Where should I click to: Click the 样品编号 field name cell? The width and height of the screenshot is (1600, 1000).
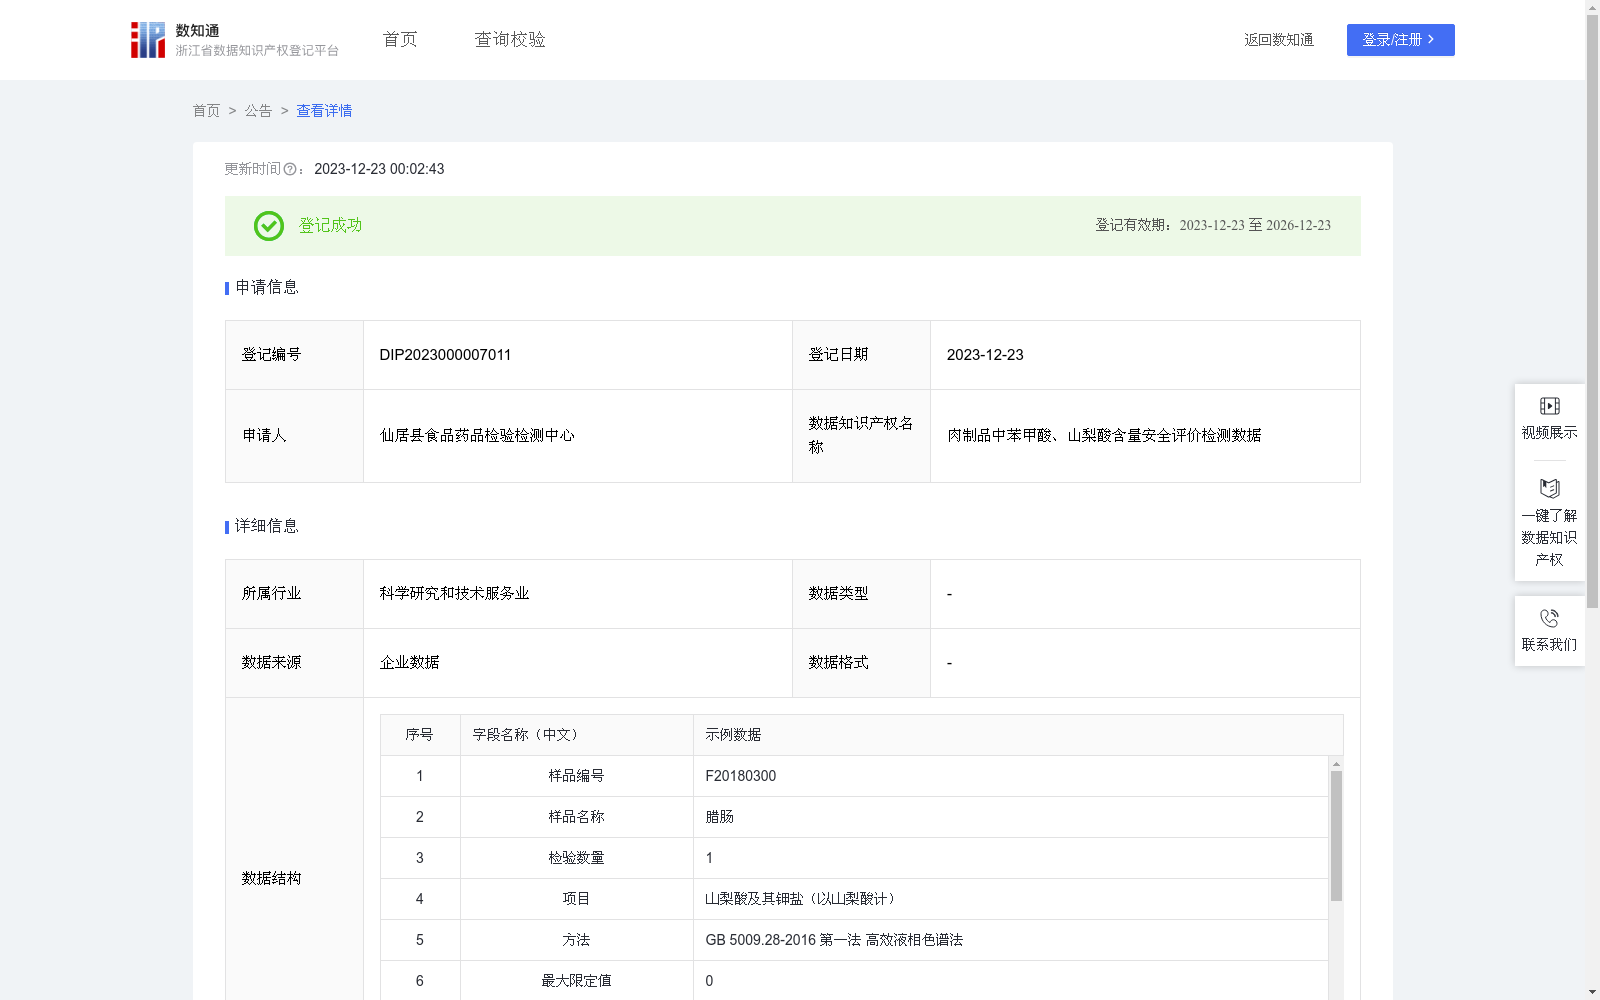pos(577,776)
